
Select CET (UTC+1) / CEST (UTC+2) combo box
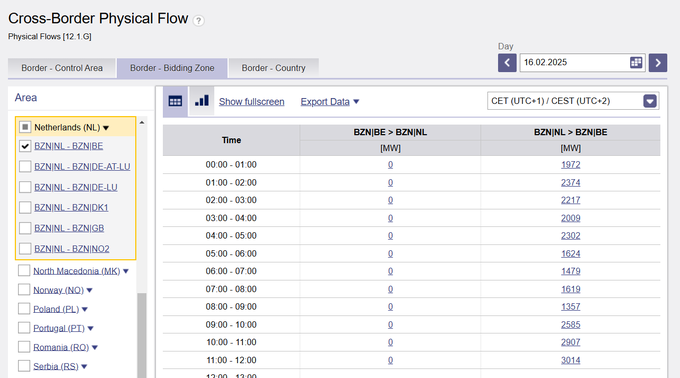573,101
